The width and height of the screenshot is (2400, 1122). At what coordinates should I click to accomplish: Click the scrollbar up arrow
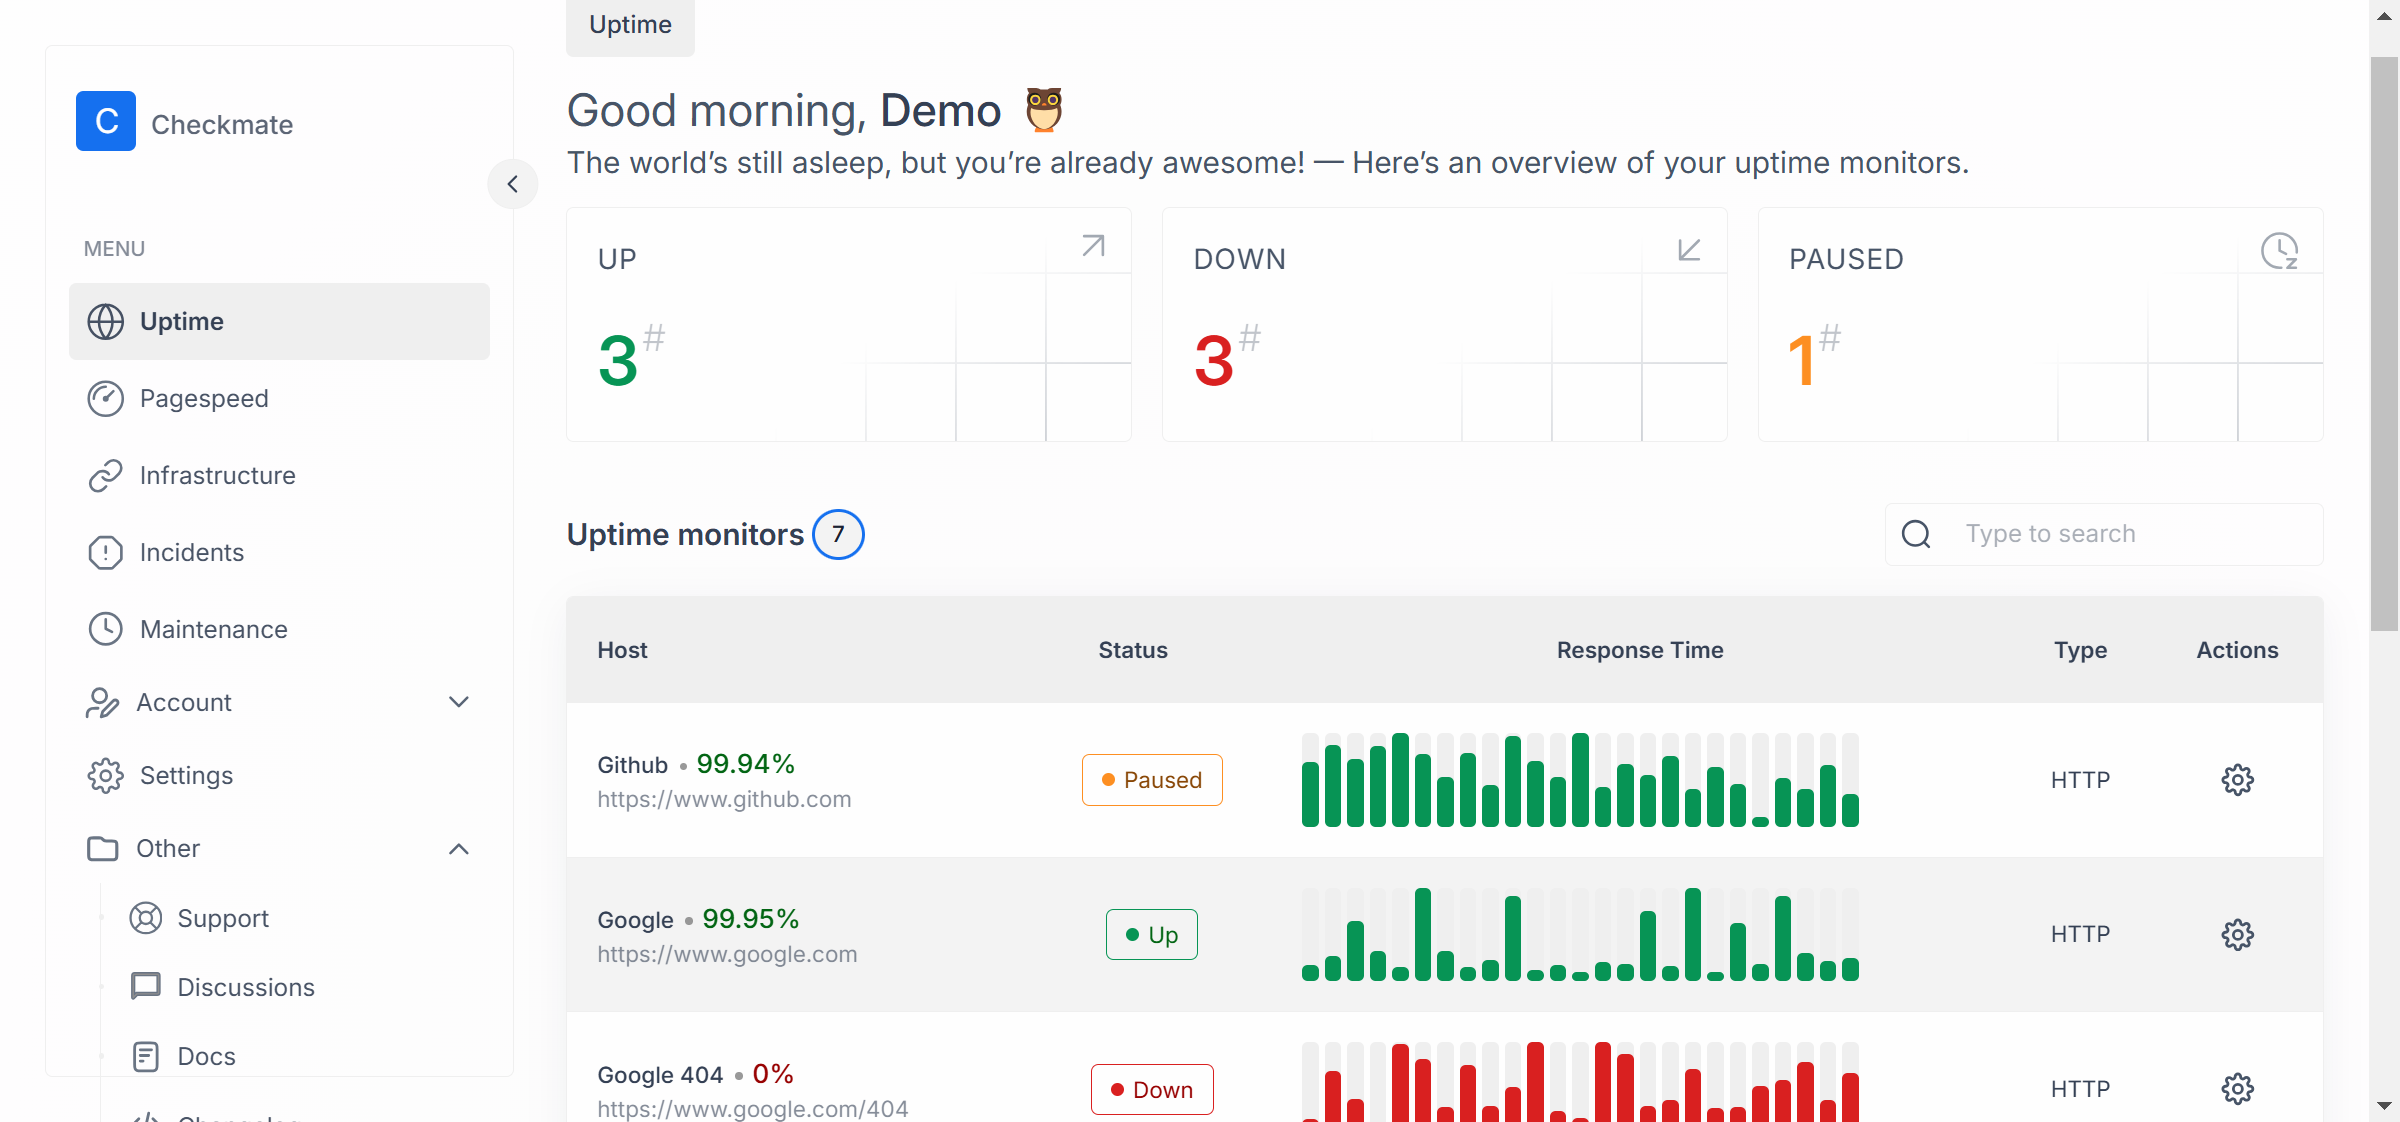2385,16
